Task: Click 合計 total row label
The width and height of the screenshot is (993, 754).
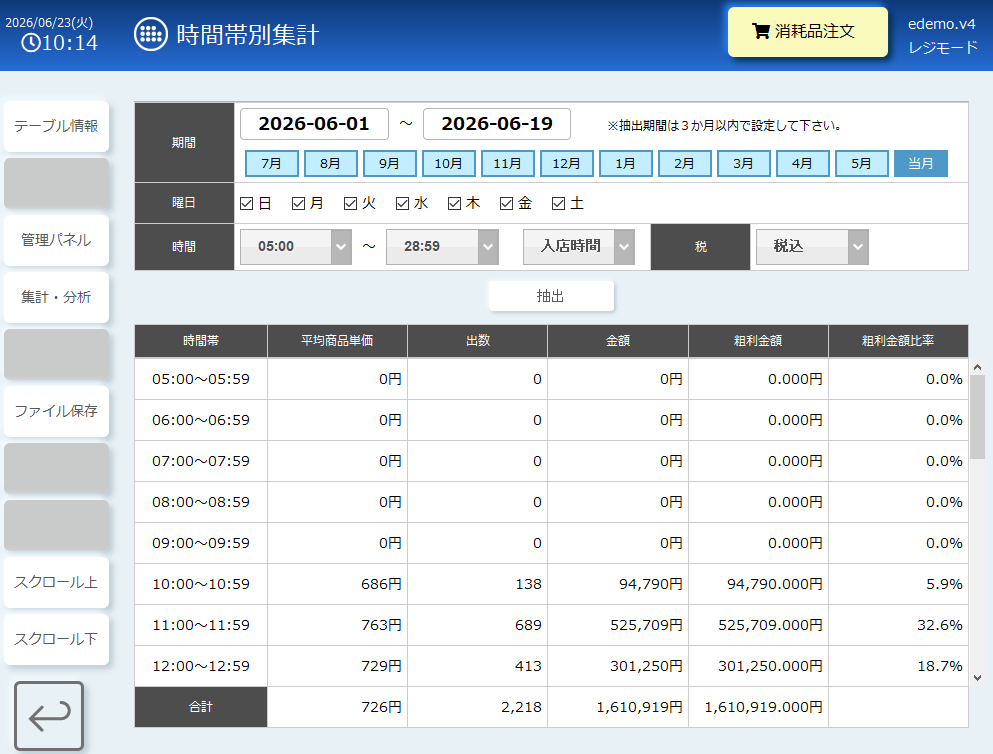Action: tap(201, 707)
